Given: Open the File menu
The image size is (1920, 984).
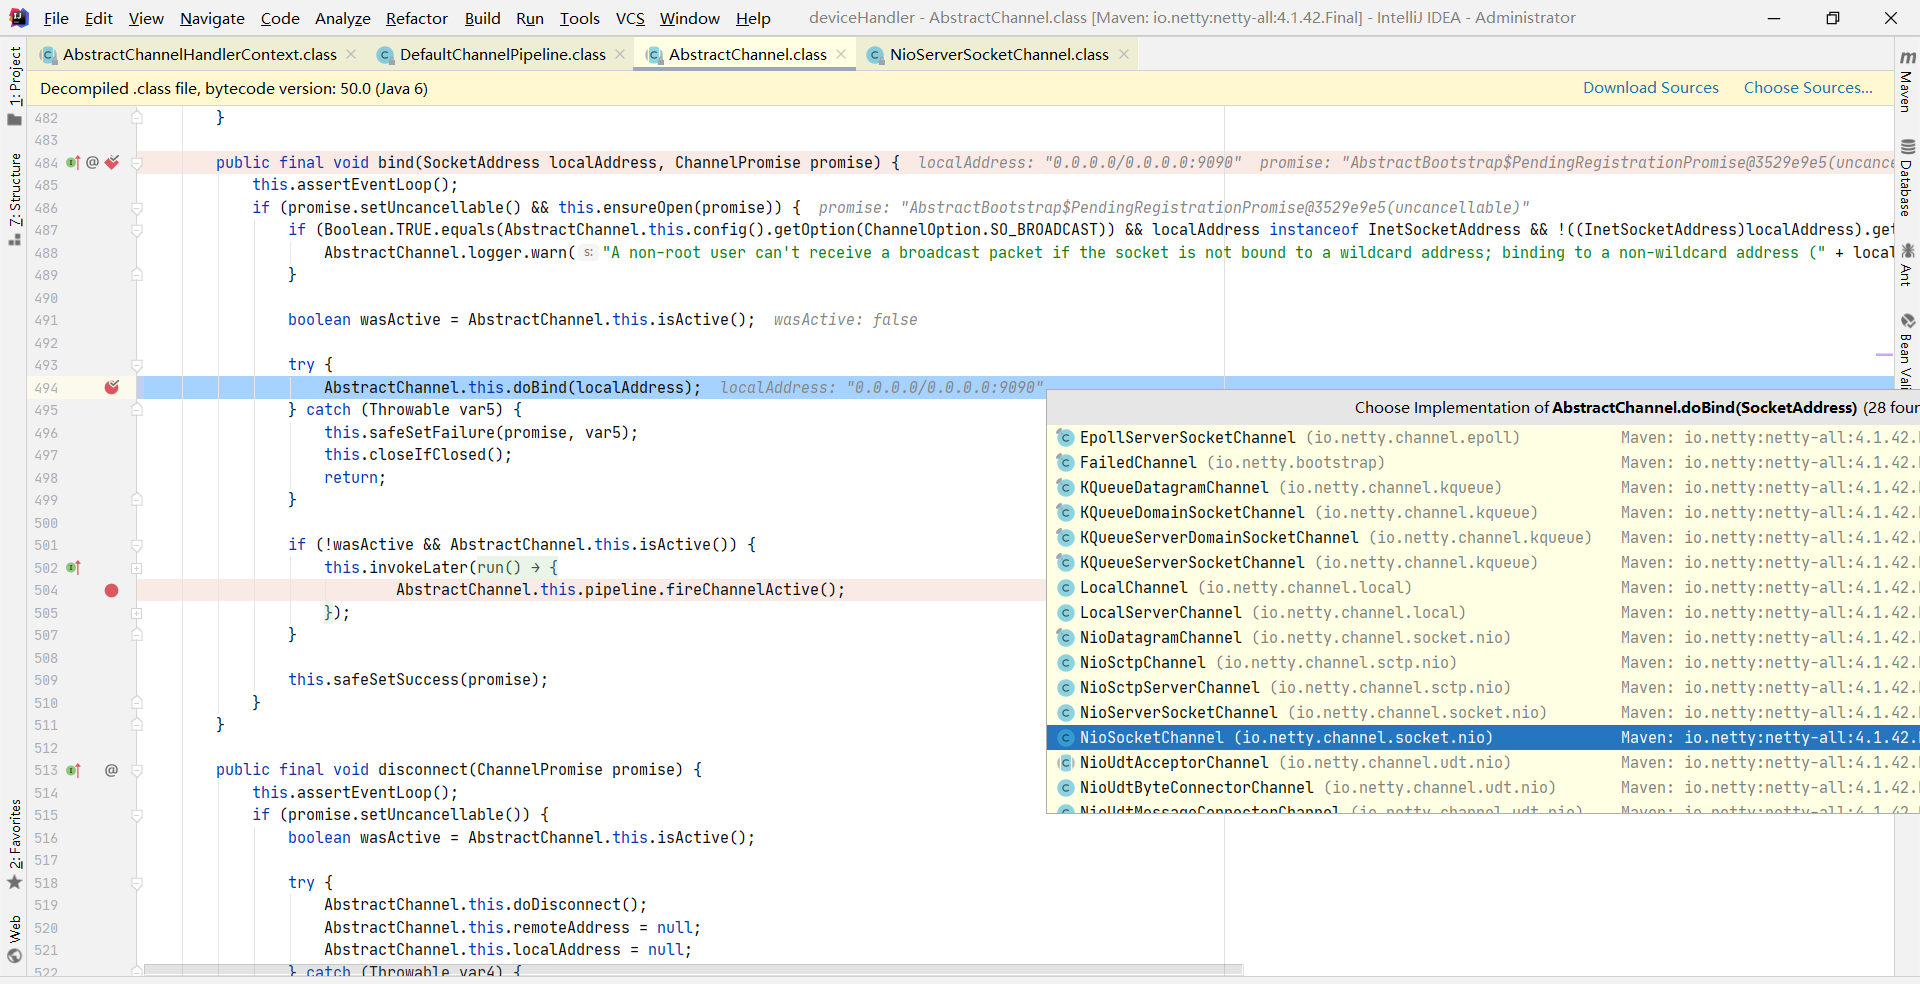Looking at the screenshot, I should (56, 18).
